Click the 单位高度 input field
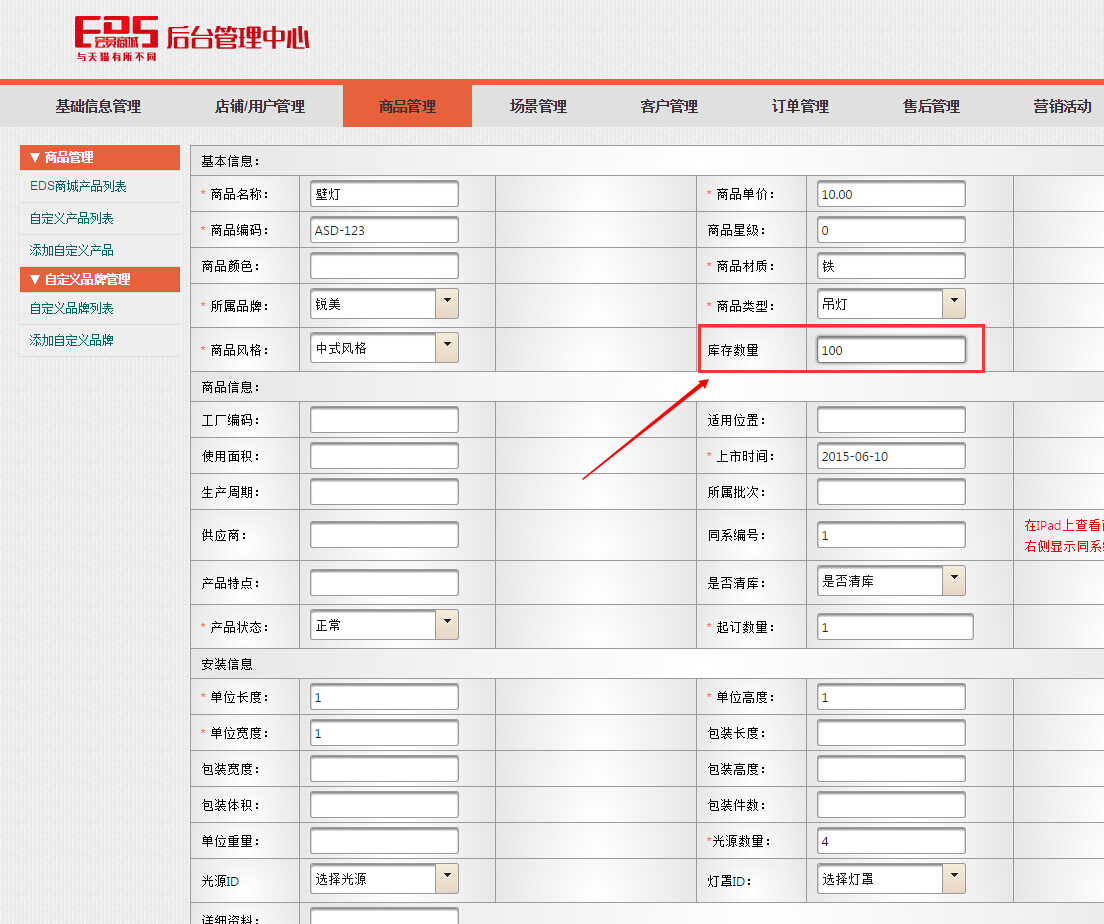The height and width of the screenshot is (924, 1104). coord(891,697)
